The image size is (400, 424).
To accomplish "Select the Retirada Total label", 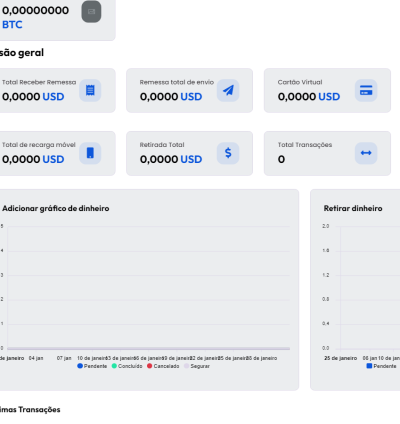I will [x=162, y=145].
